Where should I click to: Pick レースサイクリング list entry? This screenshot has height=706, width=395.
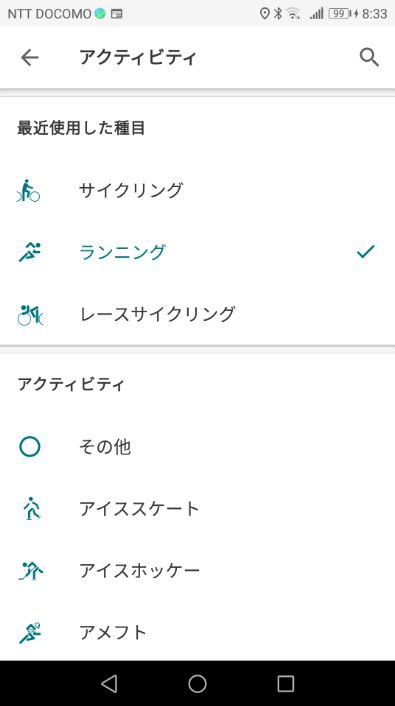point(157,314)
